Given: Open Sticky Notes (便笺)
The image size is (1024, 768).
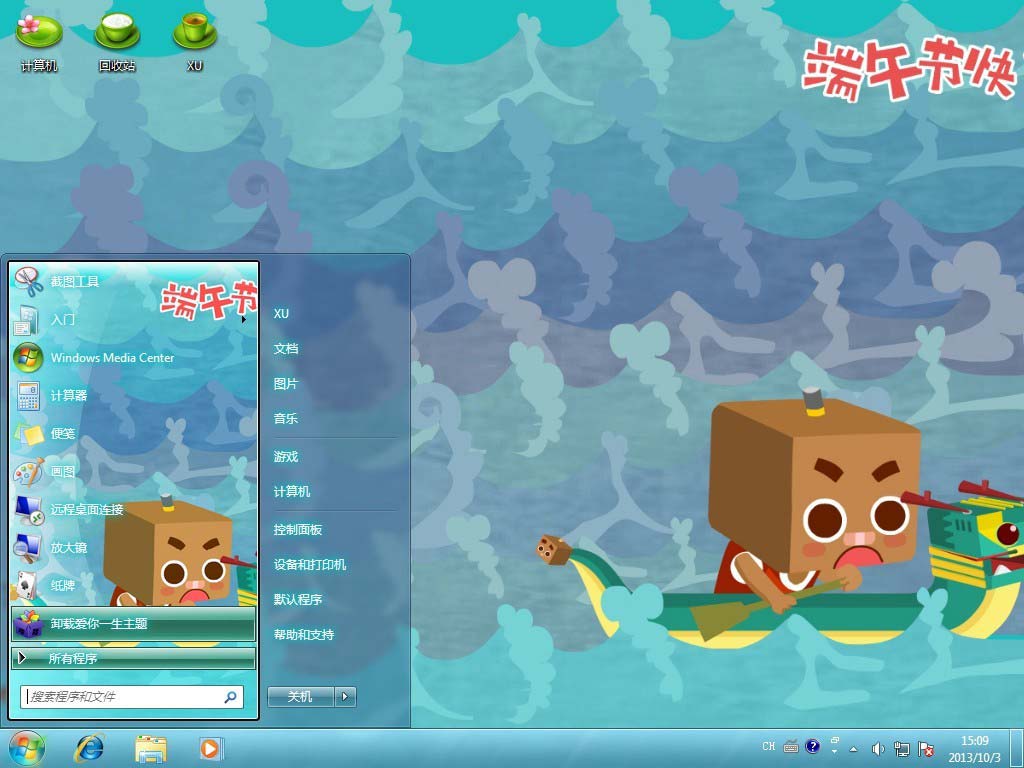Looking at the screenshot, I should (62, 434).
